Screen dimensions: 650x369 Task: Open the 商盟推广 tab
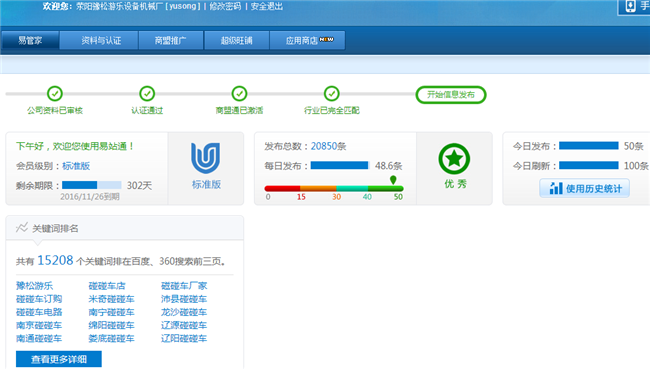point(170,40)
